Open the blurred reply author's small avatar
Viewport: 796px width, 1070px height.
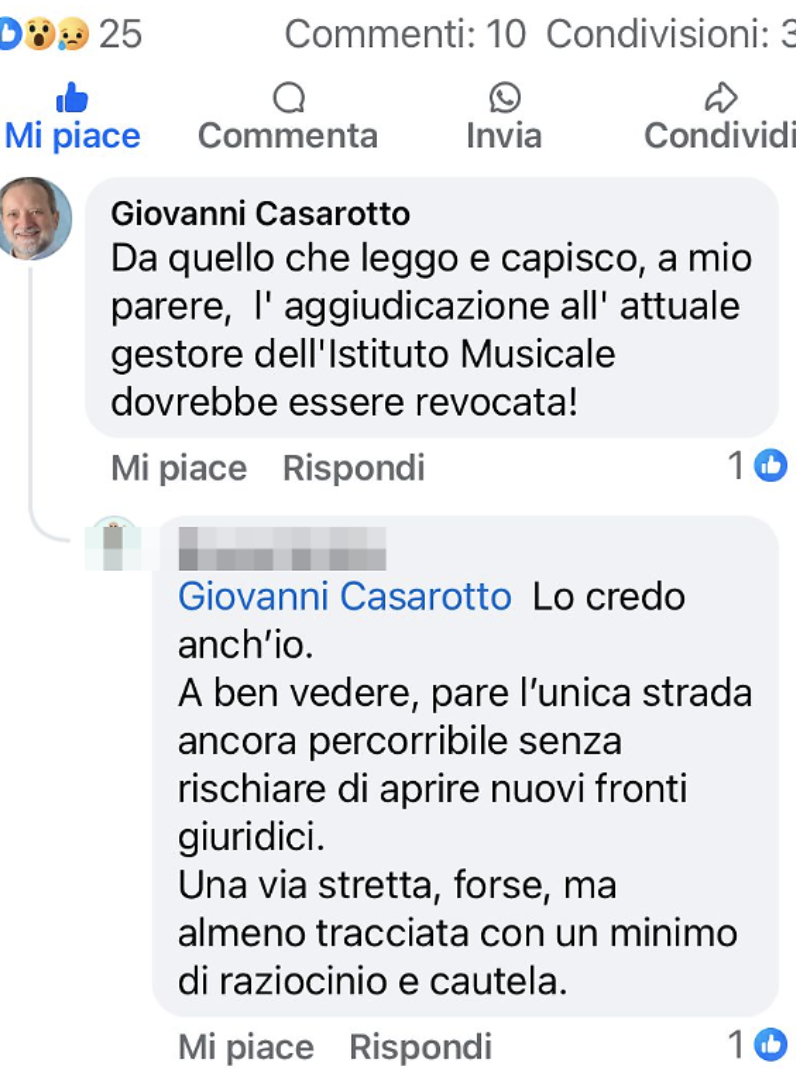click(x=114, y=544)
